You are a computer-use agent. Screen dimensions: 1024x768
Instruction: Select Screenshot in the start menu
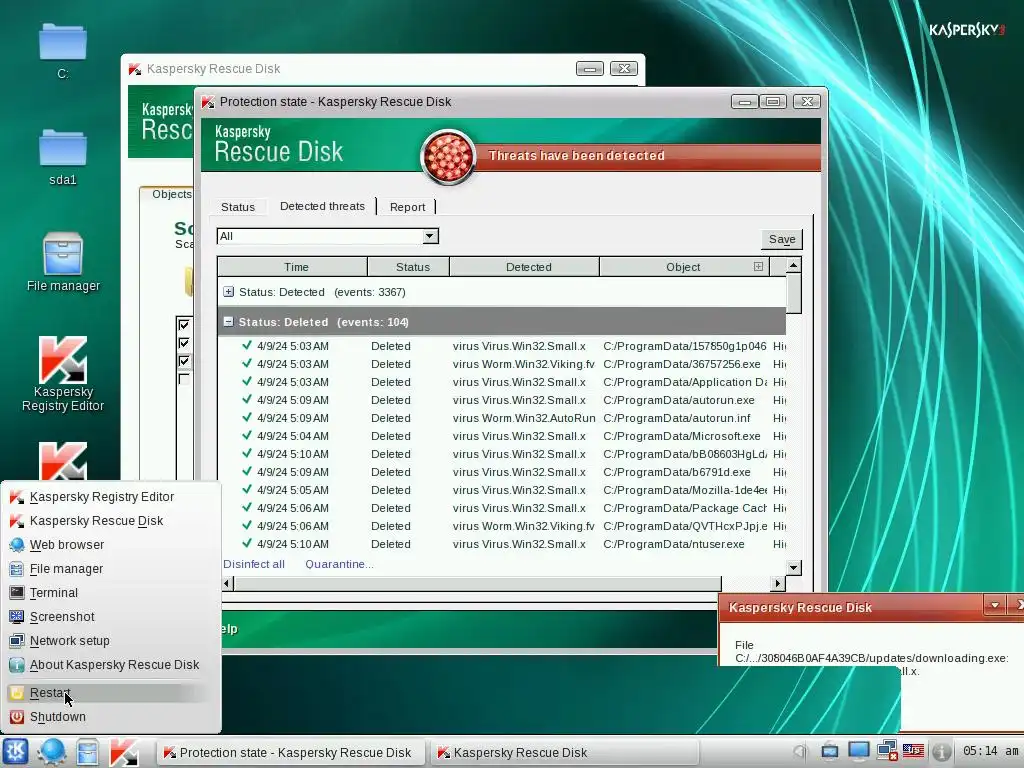[x=62, y=617]
